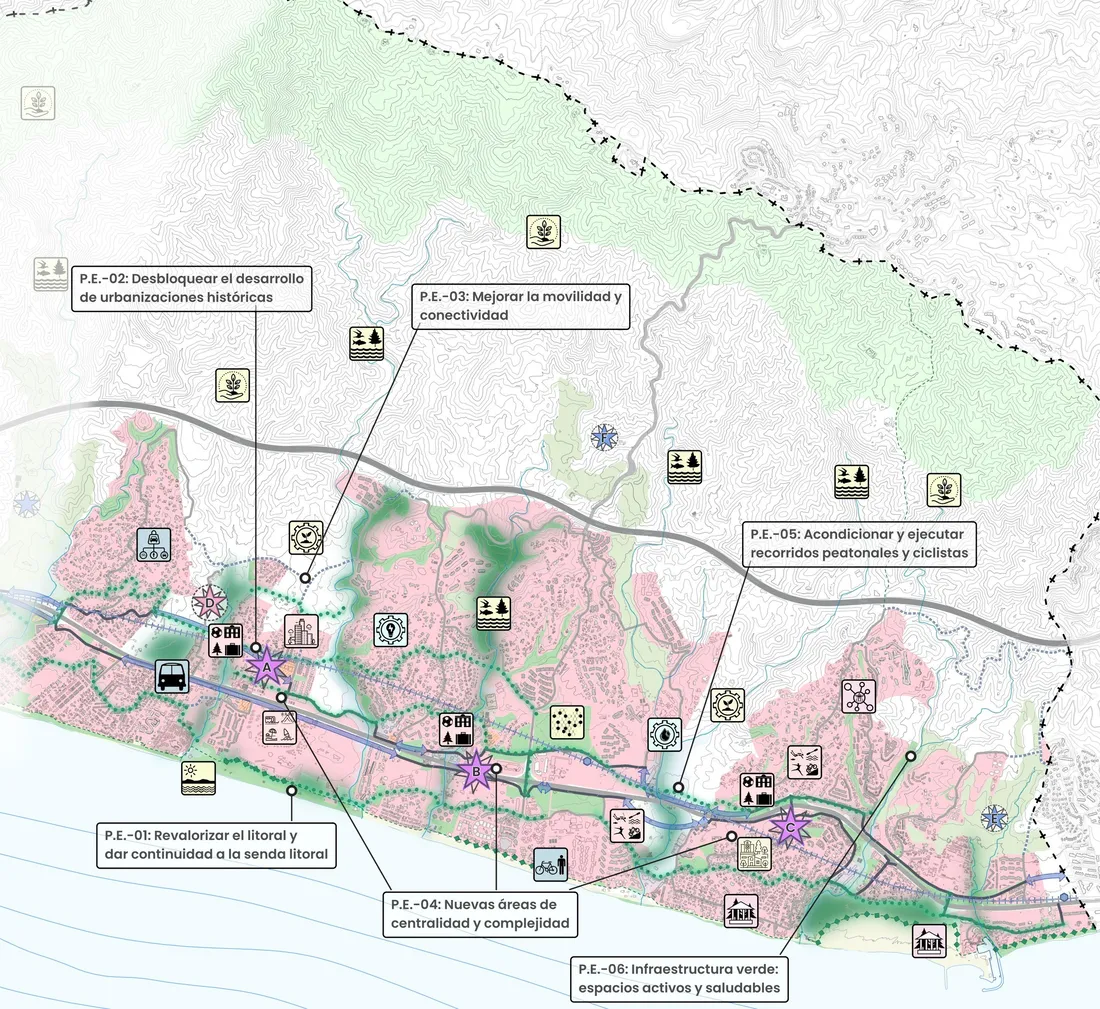The width and height of the screenshot is (1100, 1009).
Task: Select label P.E.-04 Nuevas áreas de centralidad
Action: click(481, 914)
